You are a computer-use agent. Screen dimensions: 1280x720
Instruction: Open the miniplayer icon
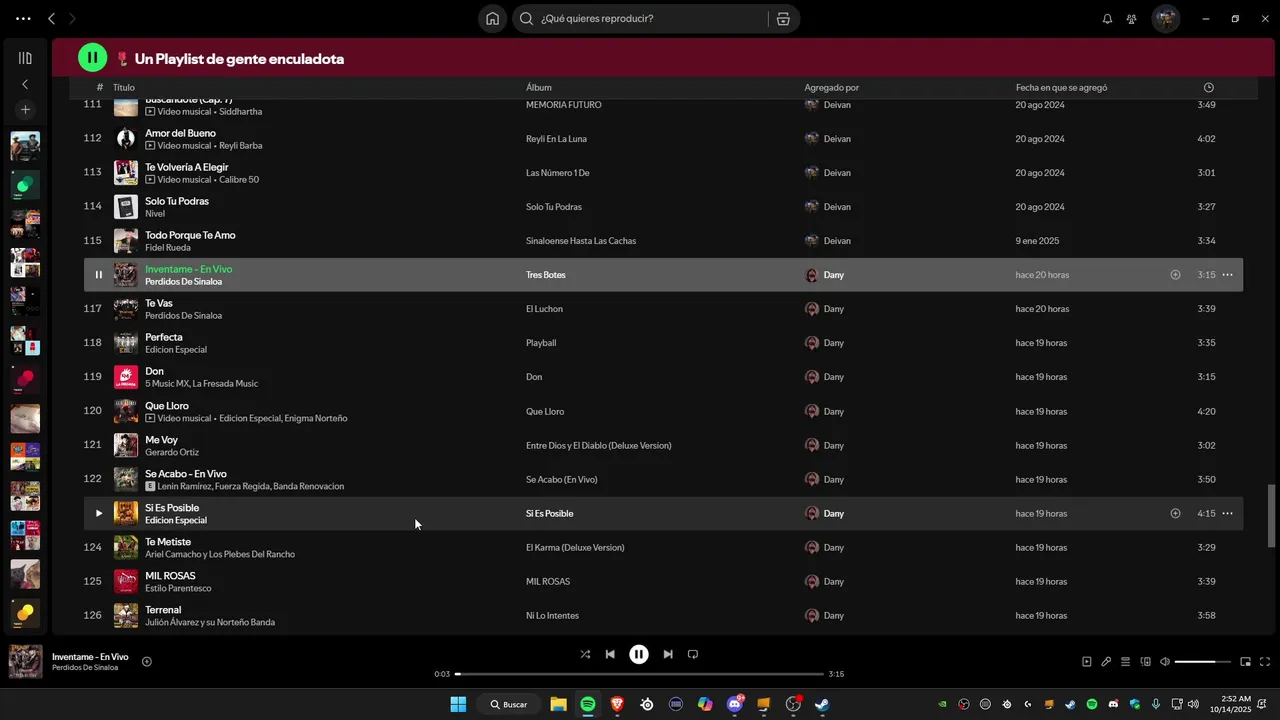(1245, 661)
